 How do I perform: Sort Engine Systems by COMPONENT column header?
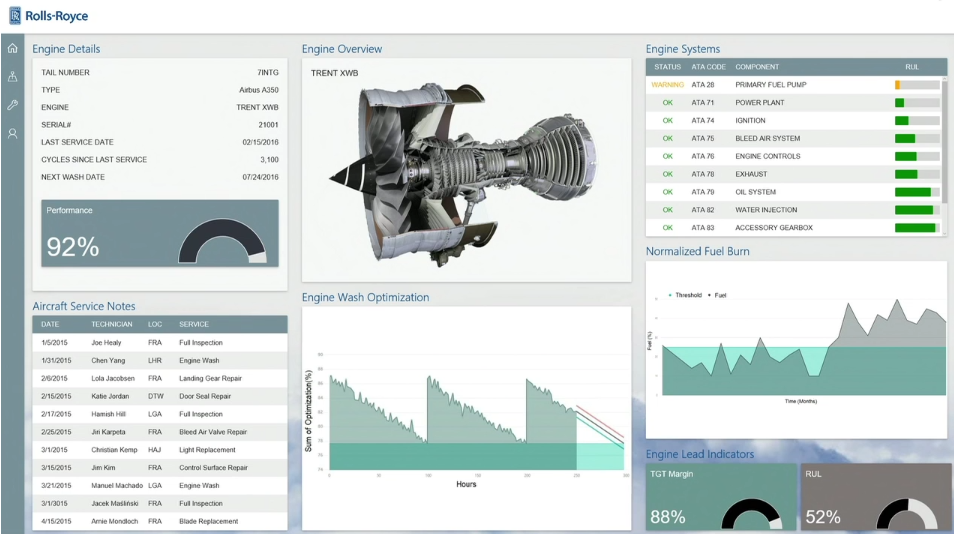[x=757, y=67]
